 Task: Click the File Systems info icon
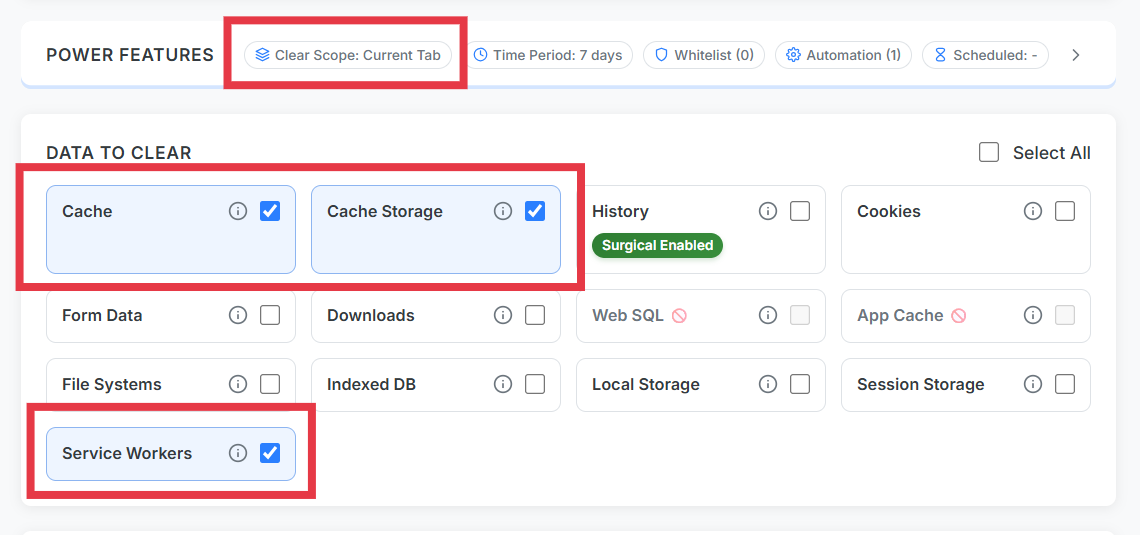[x=238, y=385]
